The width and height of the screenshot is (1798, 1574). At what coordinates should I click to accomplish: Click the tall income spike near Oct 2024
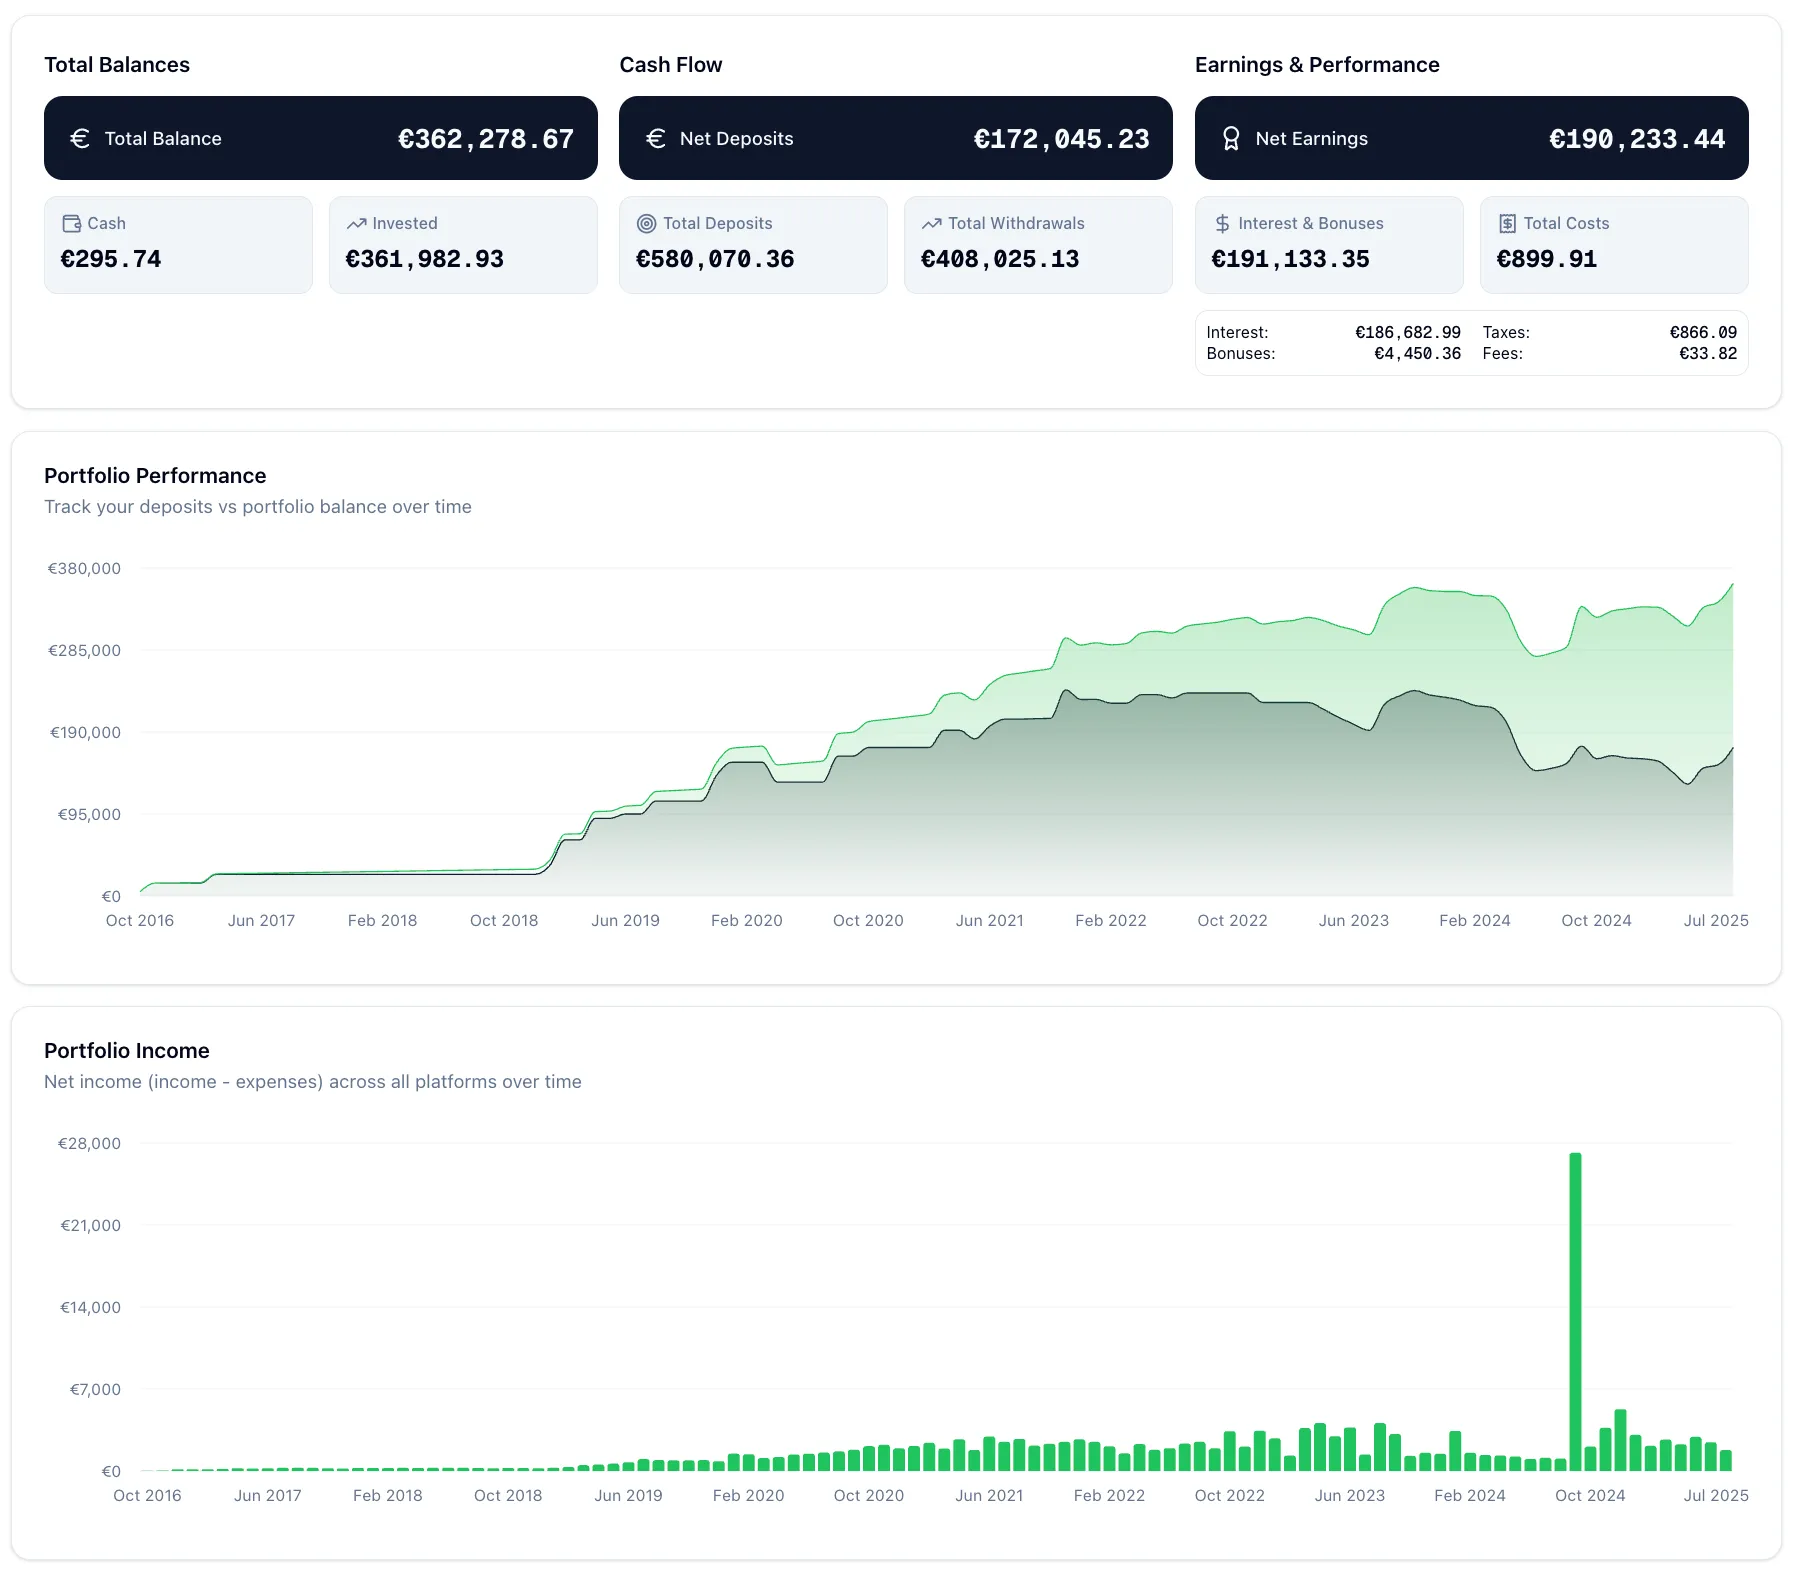[1575, 1310]
